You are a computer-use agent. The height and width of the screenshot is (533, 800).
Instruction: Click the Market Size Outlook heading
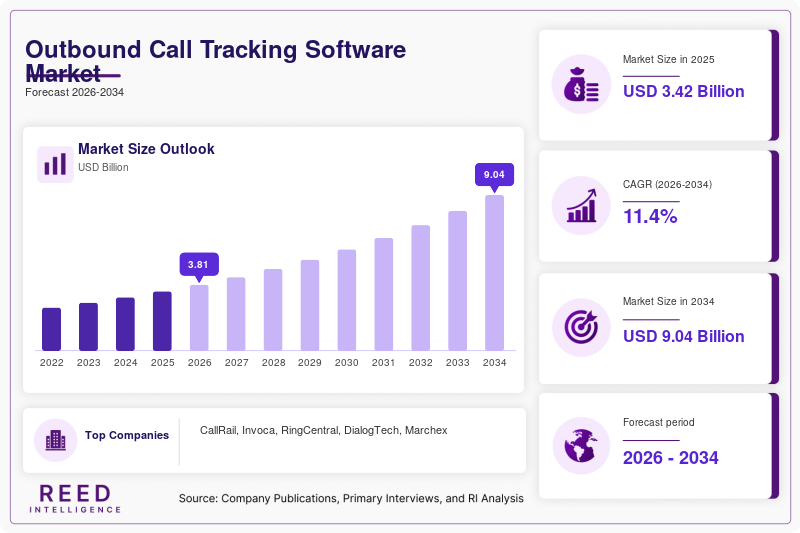click(146, 149)
